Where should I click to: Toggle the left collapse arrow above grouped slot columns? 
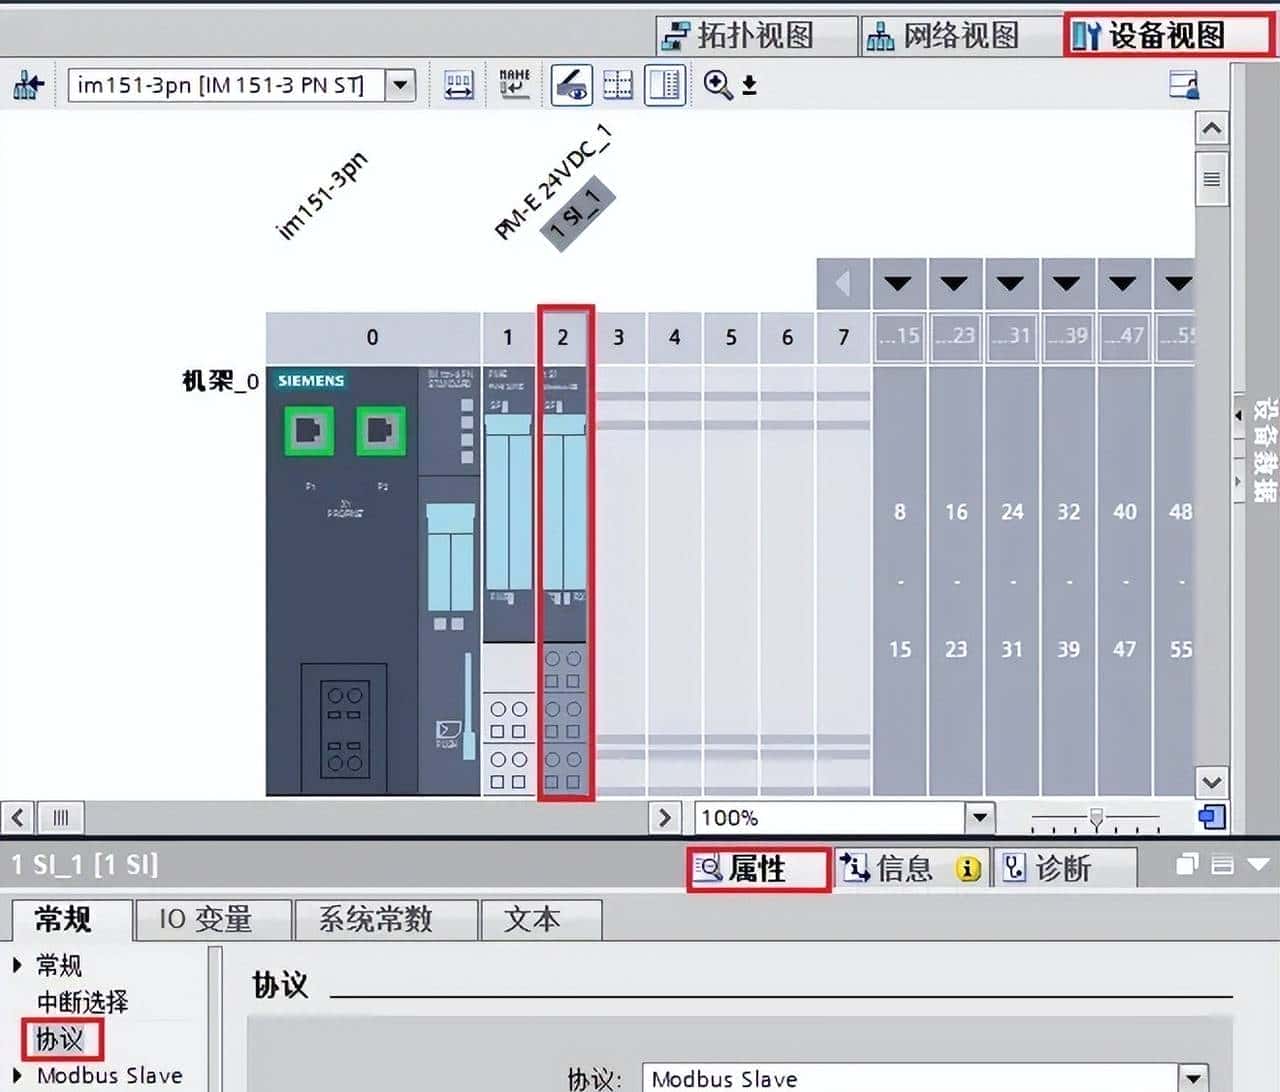point(843,283)
